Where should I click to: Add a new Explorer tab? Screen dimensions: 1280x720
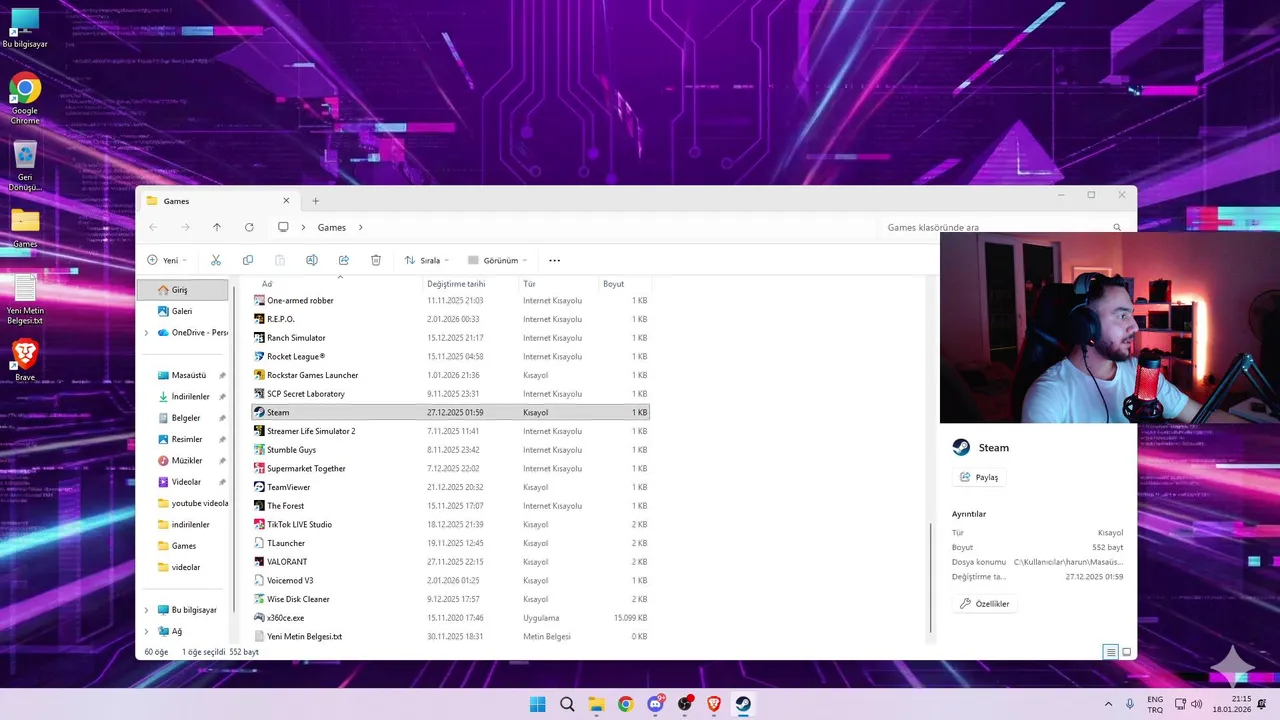pyautogui.click(x=316, y=201)
